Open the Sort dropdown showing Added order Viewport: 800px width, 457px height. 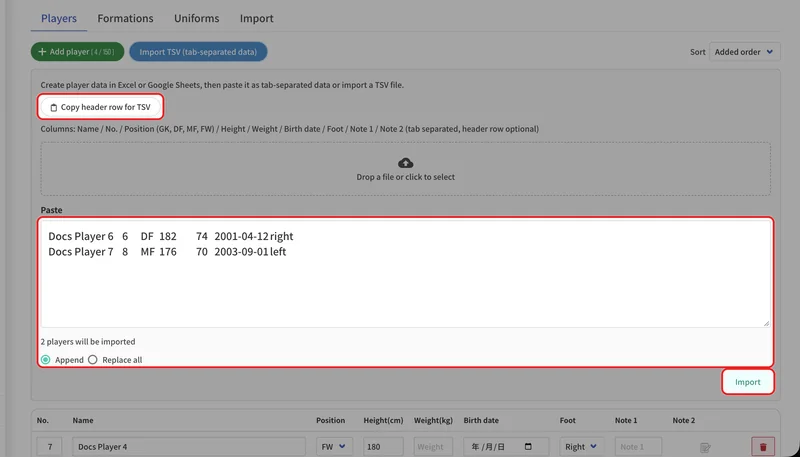coord(744,52)
